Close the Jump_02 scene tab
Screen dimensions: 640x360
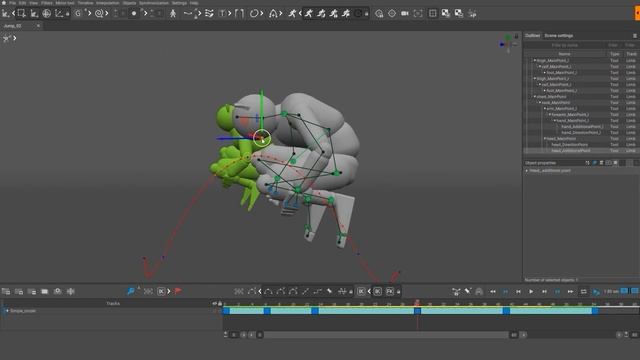click(x=38, y=26)
